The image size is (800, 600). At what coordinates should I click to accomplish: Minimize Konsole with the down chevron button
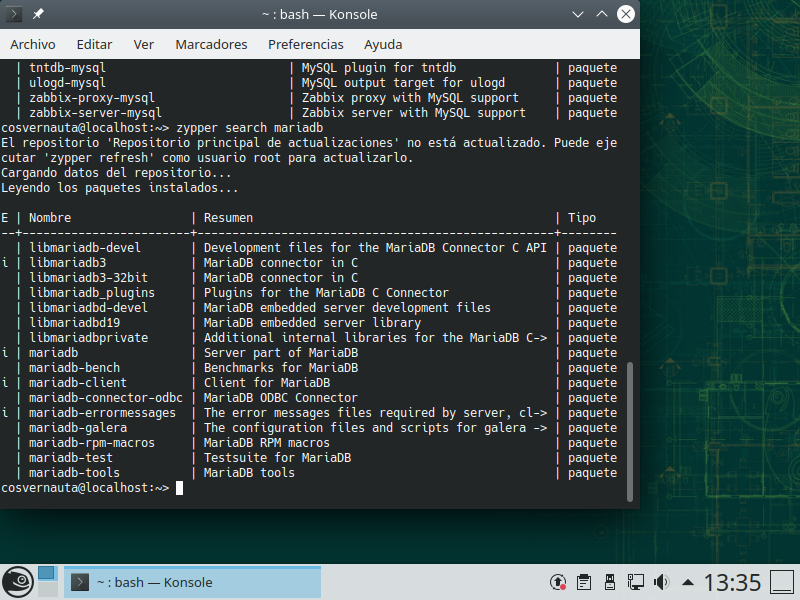[578, 14]
